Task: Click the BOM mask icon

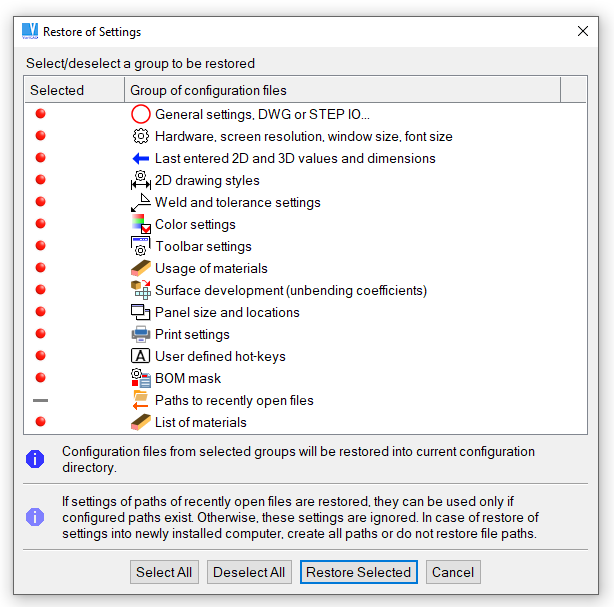Action: click(x=141, y=378)
